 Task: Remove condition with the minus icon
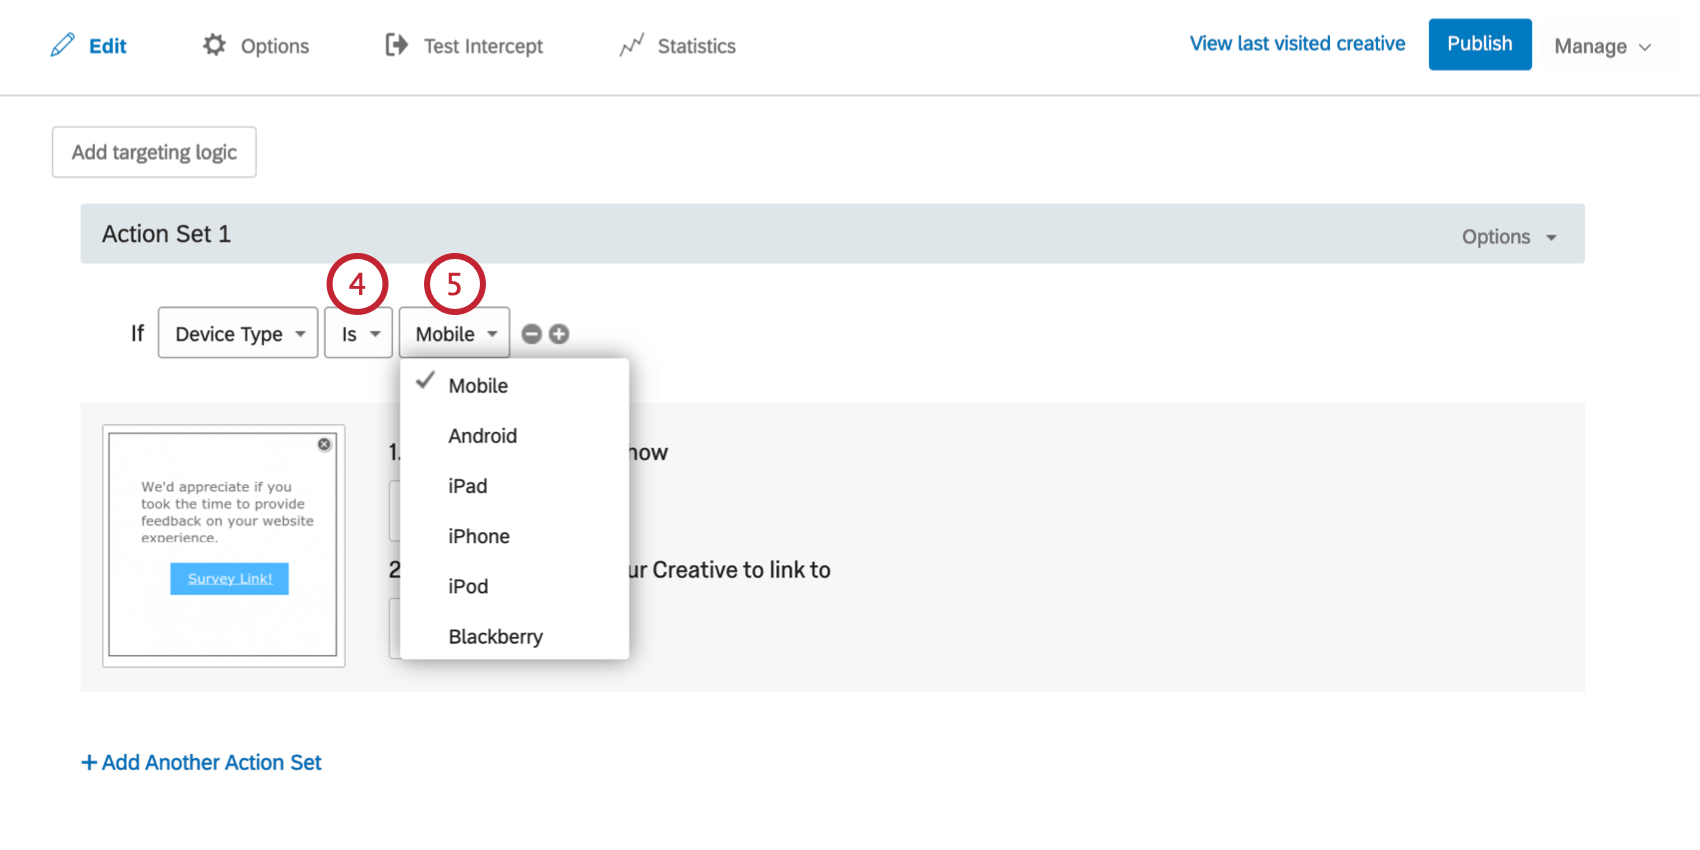532,334
